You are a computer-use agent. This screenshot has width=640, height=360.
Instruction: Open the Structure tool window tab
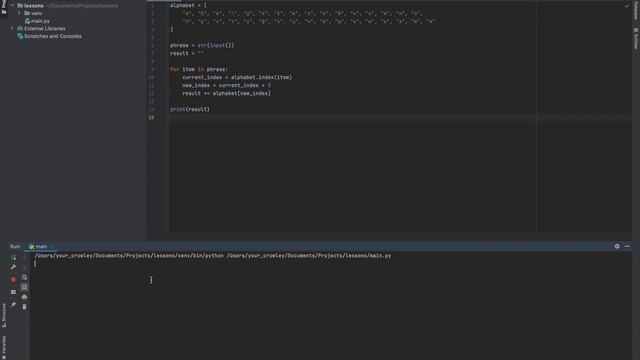4,315
